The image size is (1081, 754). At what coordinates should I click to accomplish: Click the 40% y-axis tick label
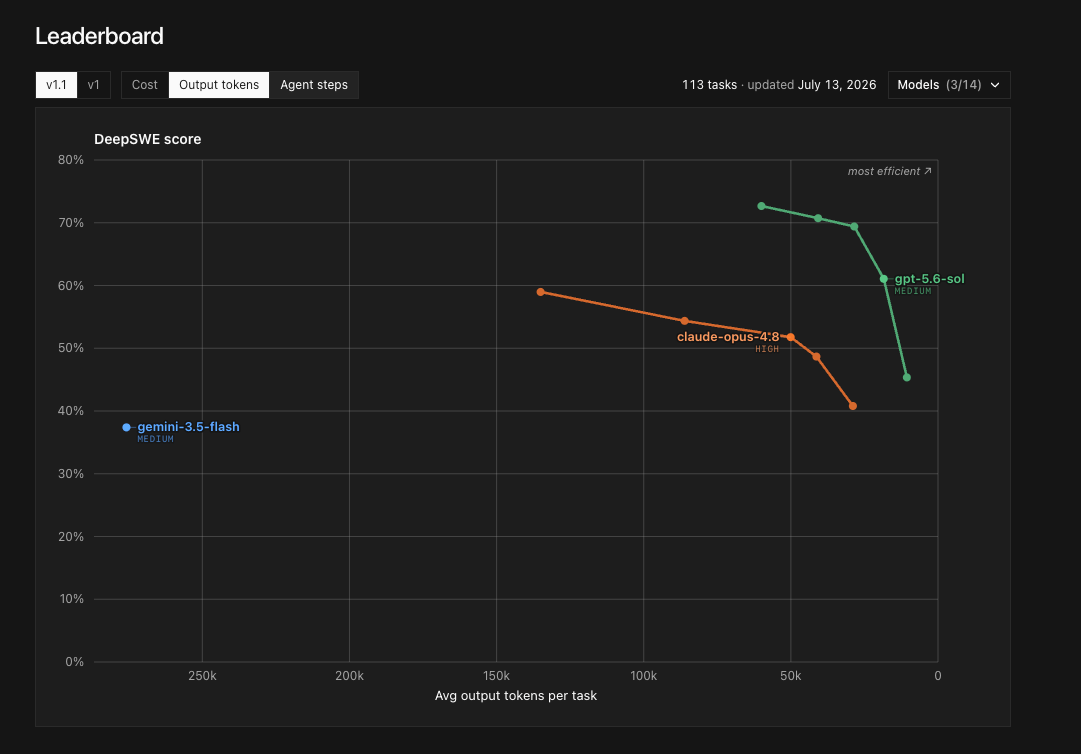pyautogui.click(x=71, y=411)
